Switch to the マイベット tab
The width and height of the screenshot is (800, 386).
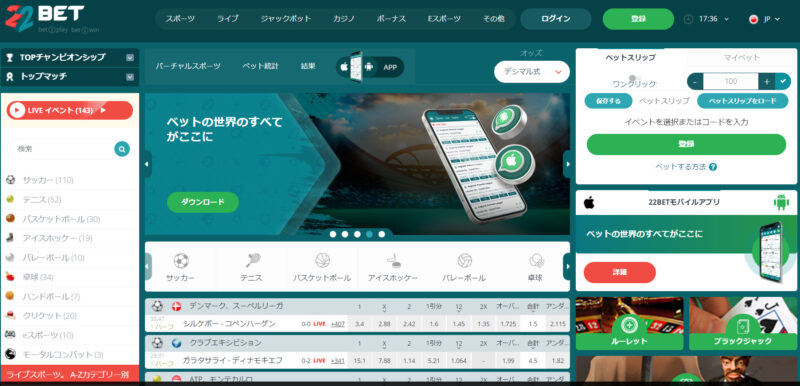pos(742,58)
